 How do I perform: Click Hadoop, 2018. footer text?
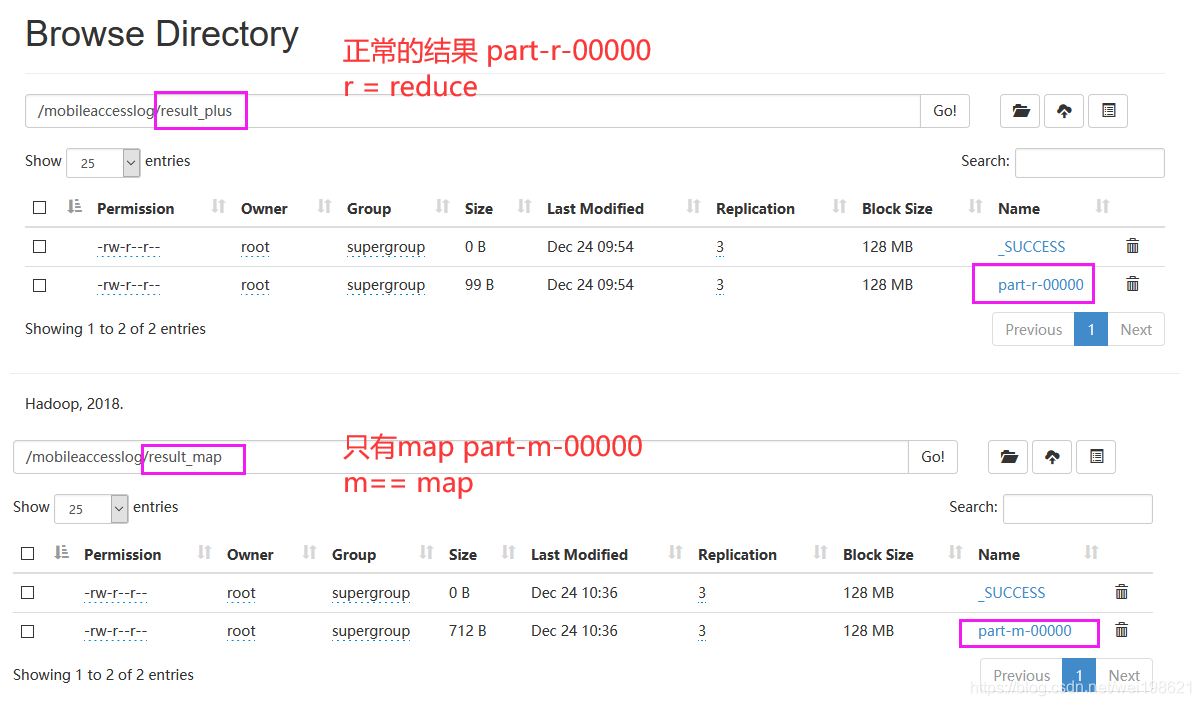coord(74,404)
